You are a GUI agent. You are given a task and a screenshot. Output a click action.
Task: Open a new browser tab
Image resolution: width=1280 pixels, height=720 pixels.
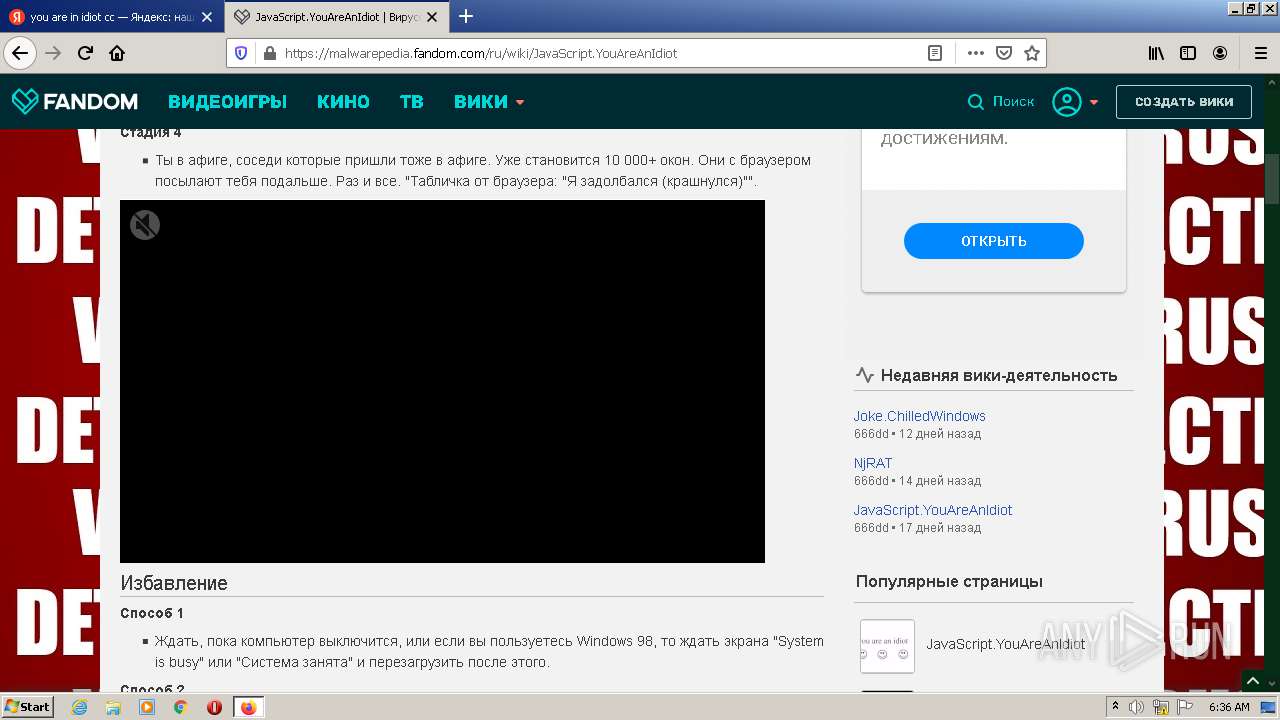tap(466, 16)
